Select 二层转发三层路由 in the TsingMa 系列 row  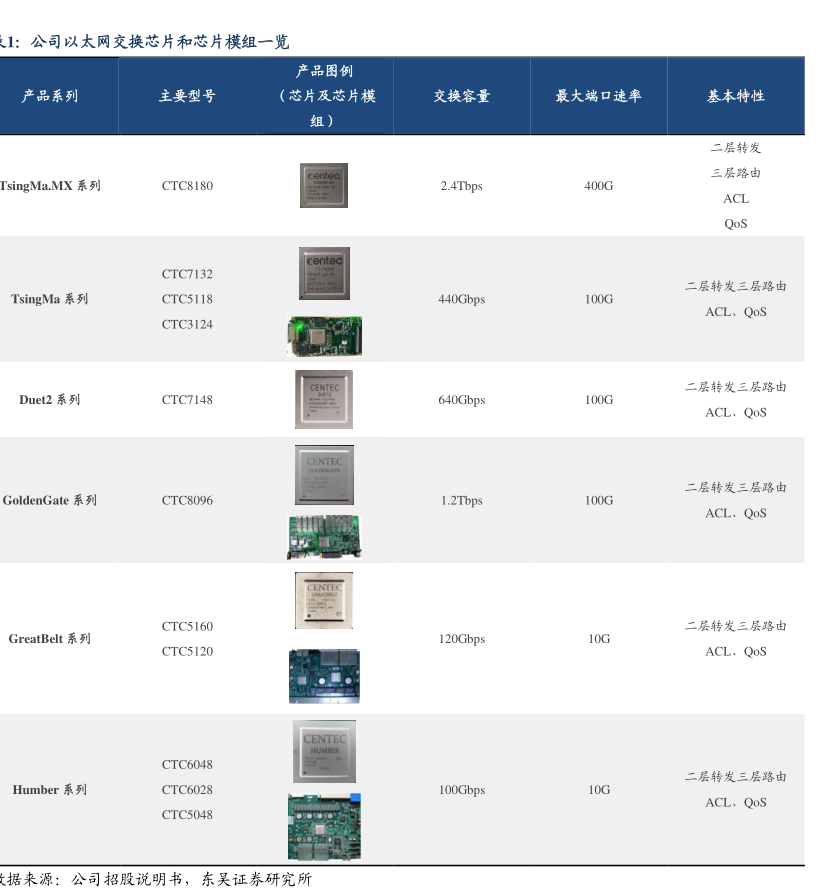coord(736,286)
